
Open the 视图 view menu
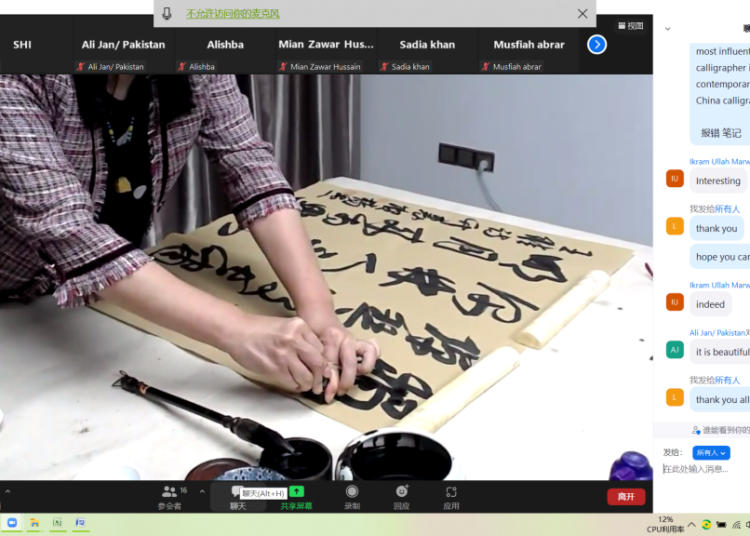pos(631,26)
